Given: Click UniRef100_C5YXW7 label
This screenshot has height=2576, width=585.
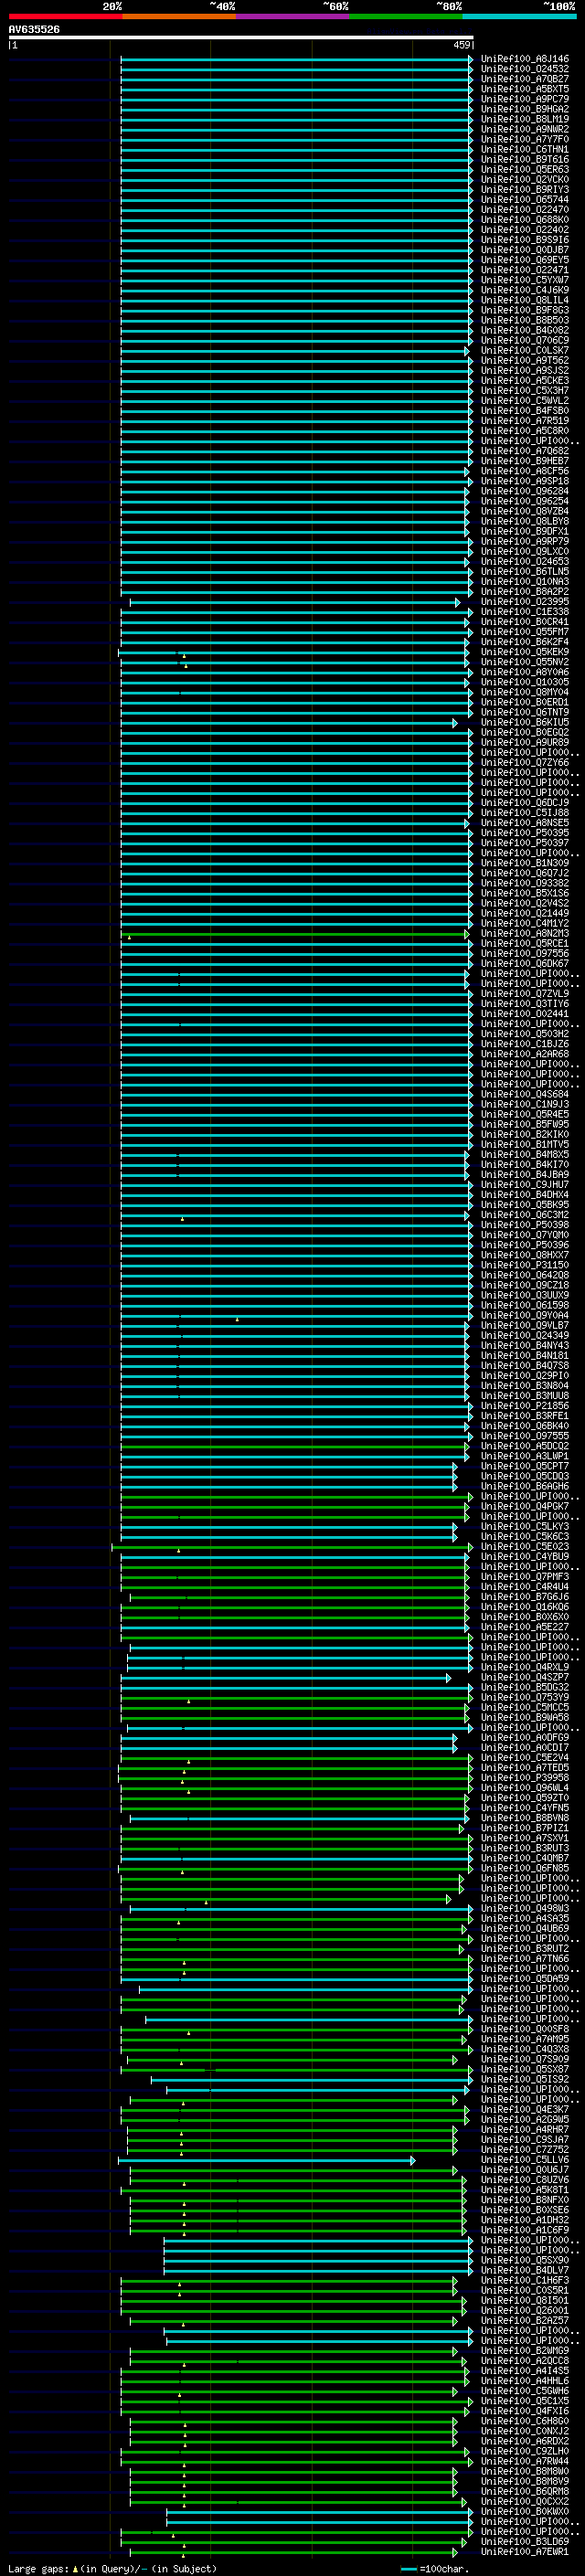Looking at the screenshot, I should point(525,280).
